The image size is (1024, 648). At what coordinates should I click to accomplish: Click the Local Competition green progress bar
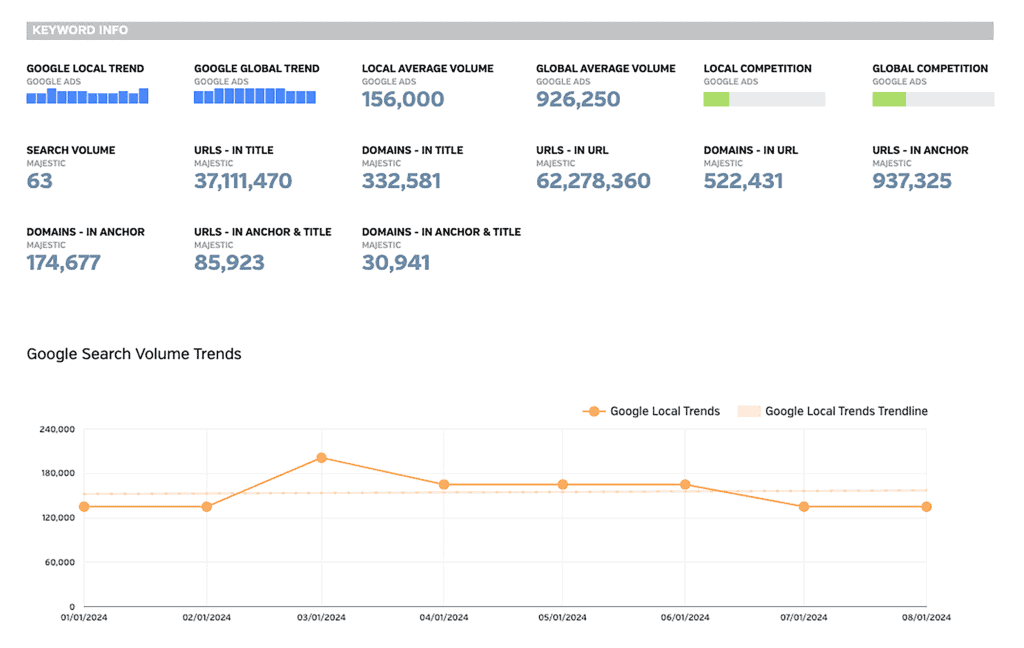pos(764,99)
